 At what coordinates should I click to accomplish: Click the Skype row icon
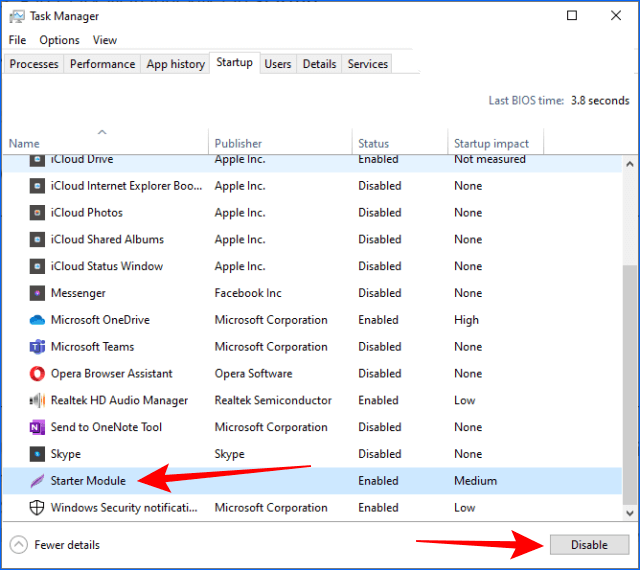(x=37, y=454)
